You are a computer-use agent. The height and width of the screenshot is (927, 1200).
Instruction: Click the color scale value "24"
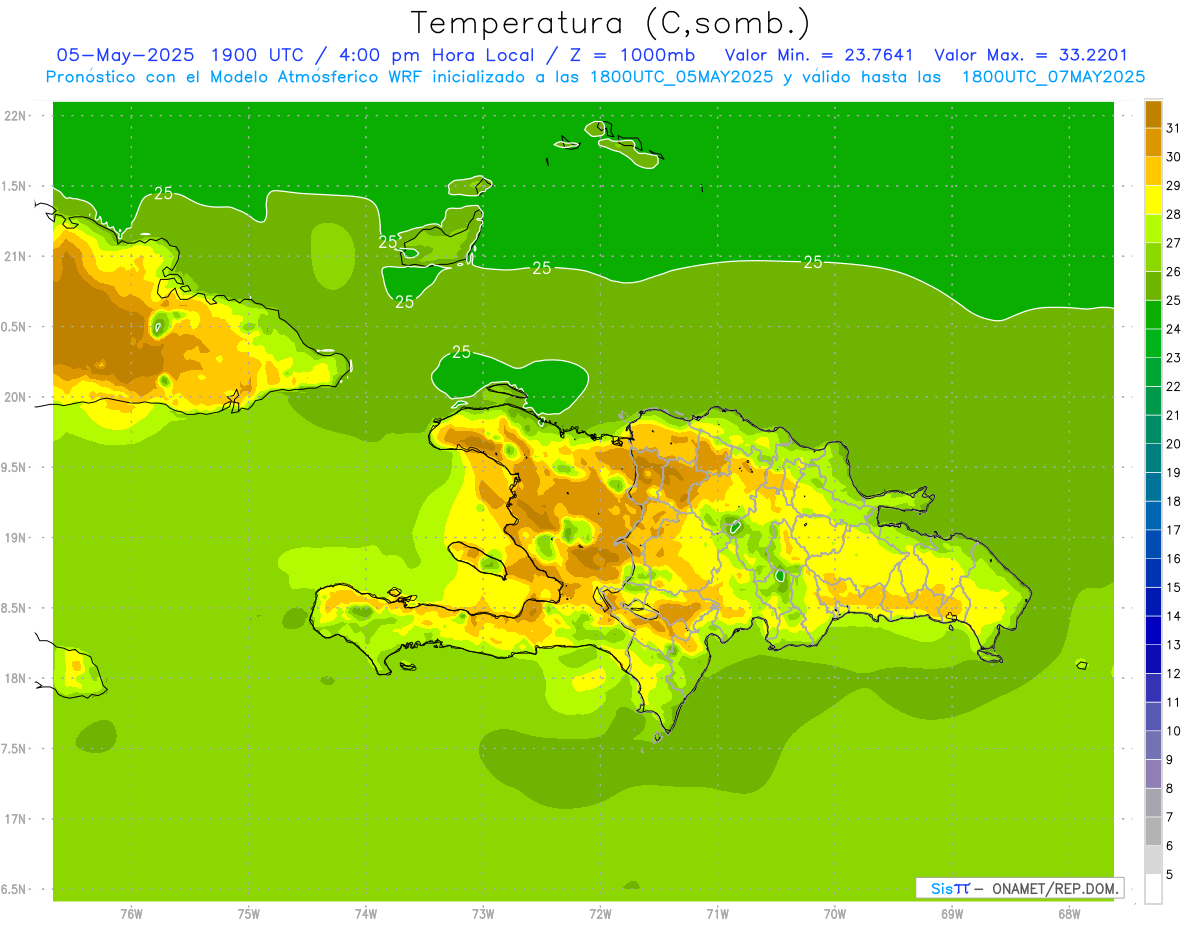click(x=1173, y=329)
